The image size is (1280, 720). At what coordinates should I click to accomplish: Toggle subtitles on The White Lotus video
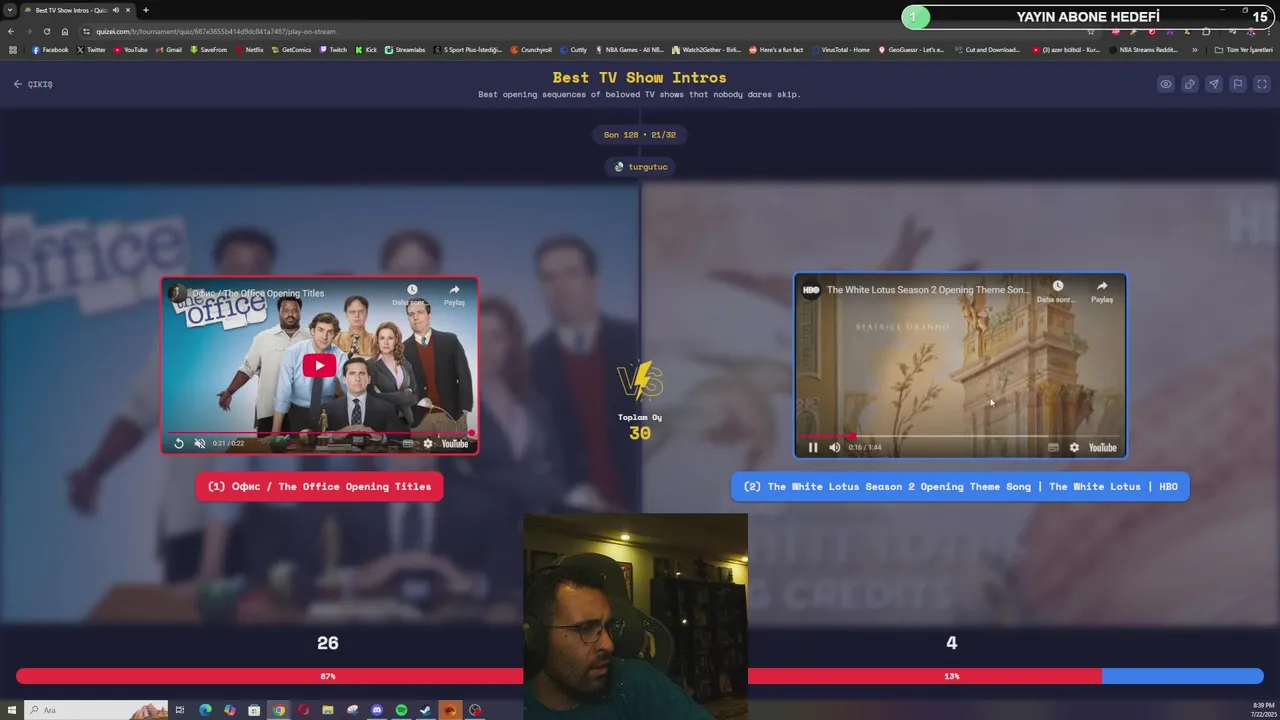(1053, 447)
